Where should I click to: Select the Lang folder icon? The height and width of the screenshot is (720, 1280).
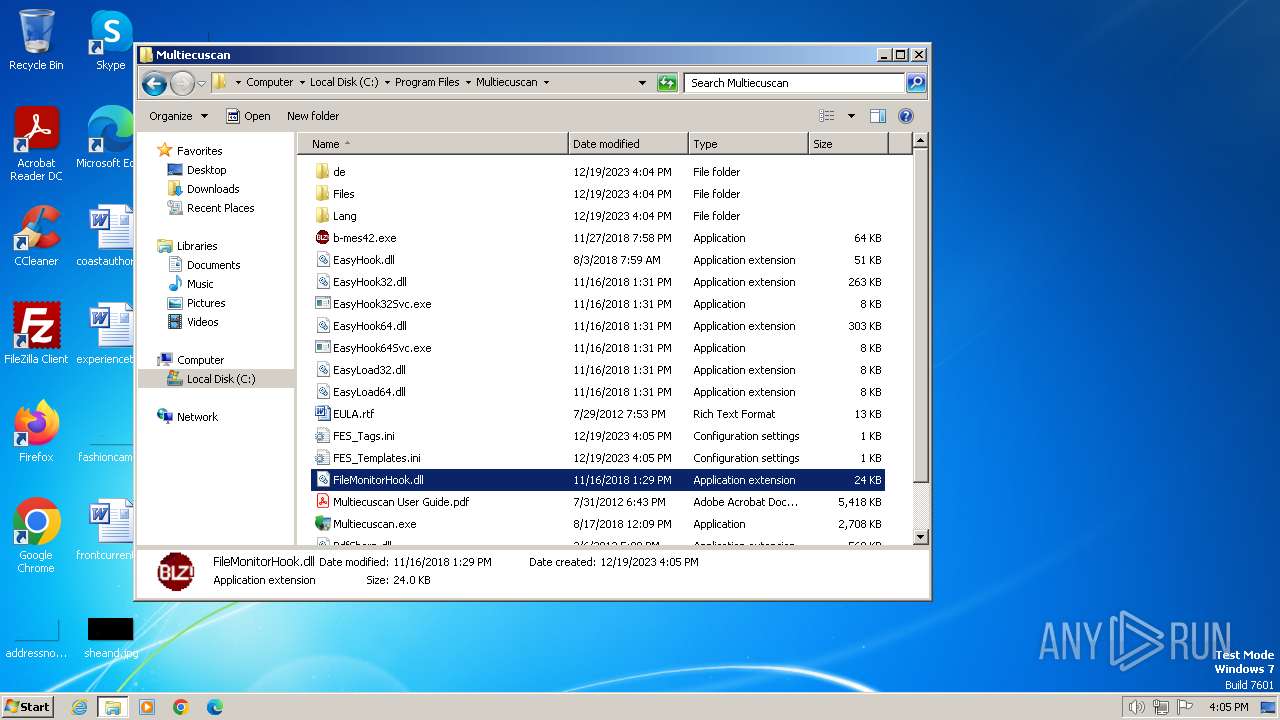[322, 216]
